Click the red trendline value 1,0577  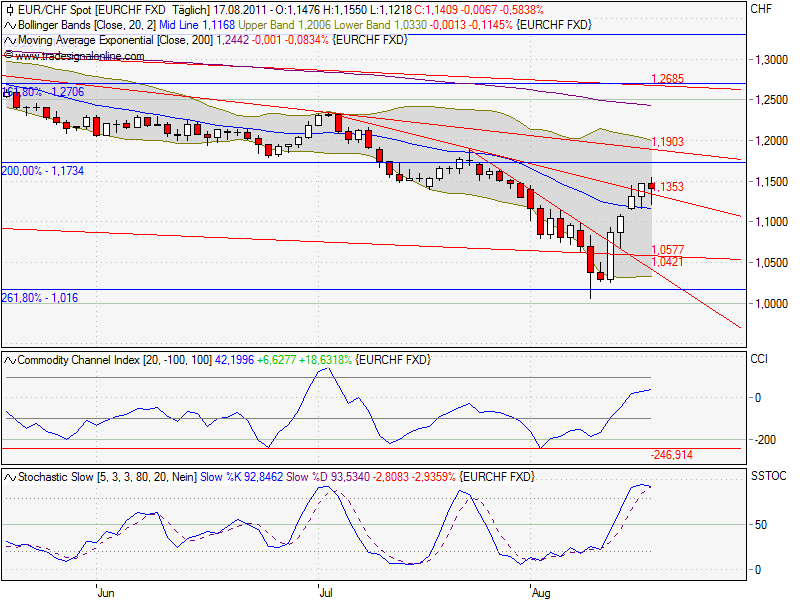point(667,249)
